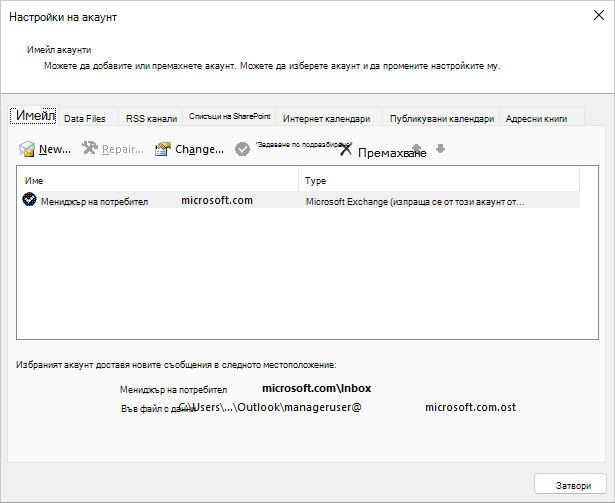Click the Microsoft Exchange type cell
Image resolution: width=615 pixels, height=503 pixels.
pos(415,202)
